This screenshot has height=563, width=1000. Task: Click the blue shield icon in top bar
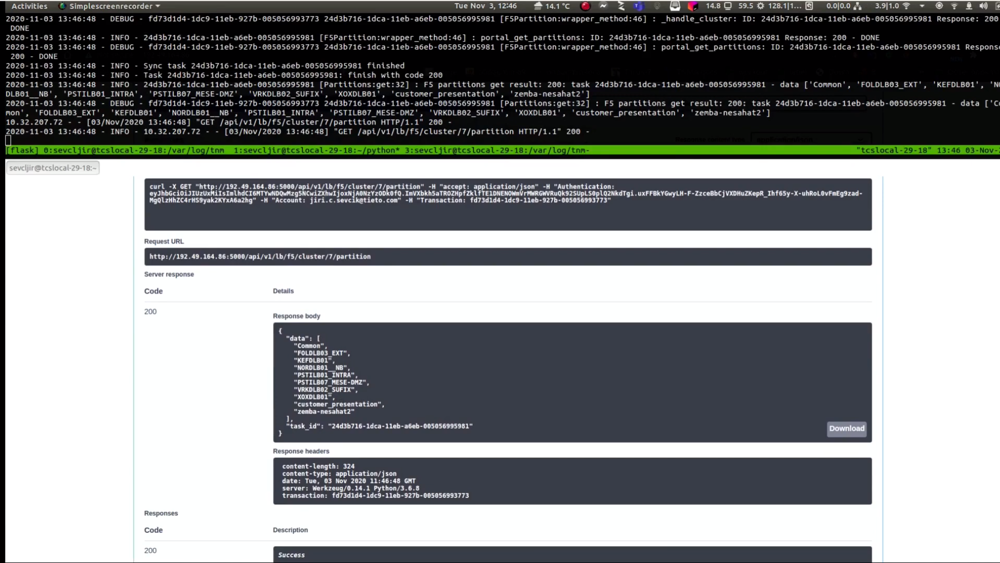[x=639, y=6]
